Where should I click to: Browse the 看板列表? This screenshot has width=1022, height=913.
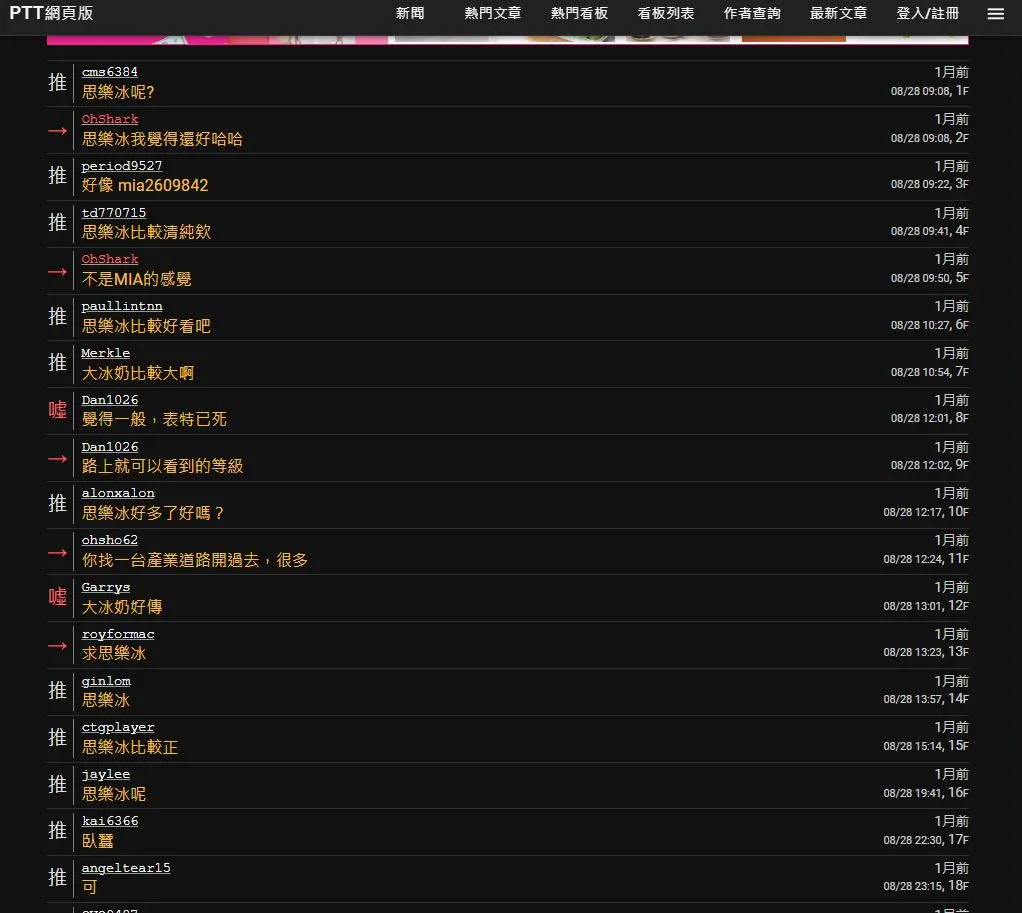[x=665, y=14]
